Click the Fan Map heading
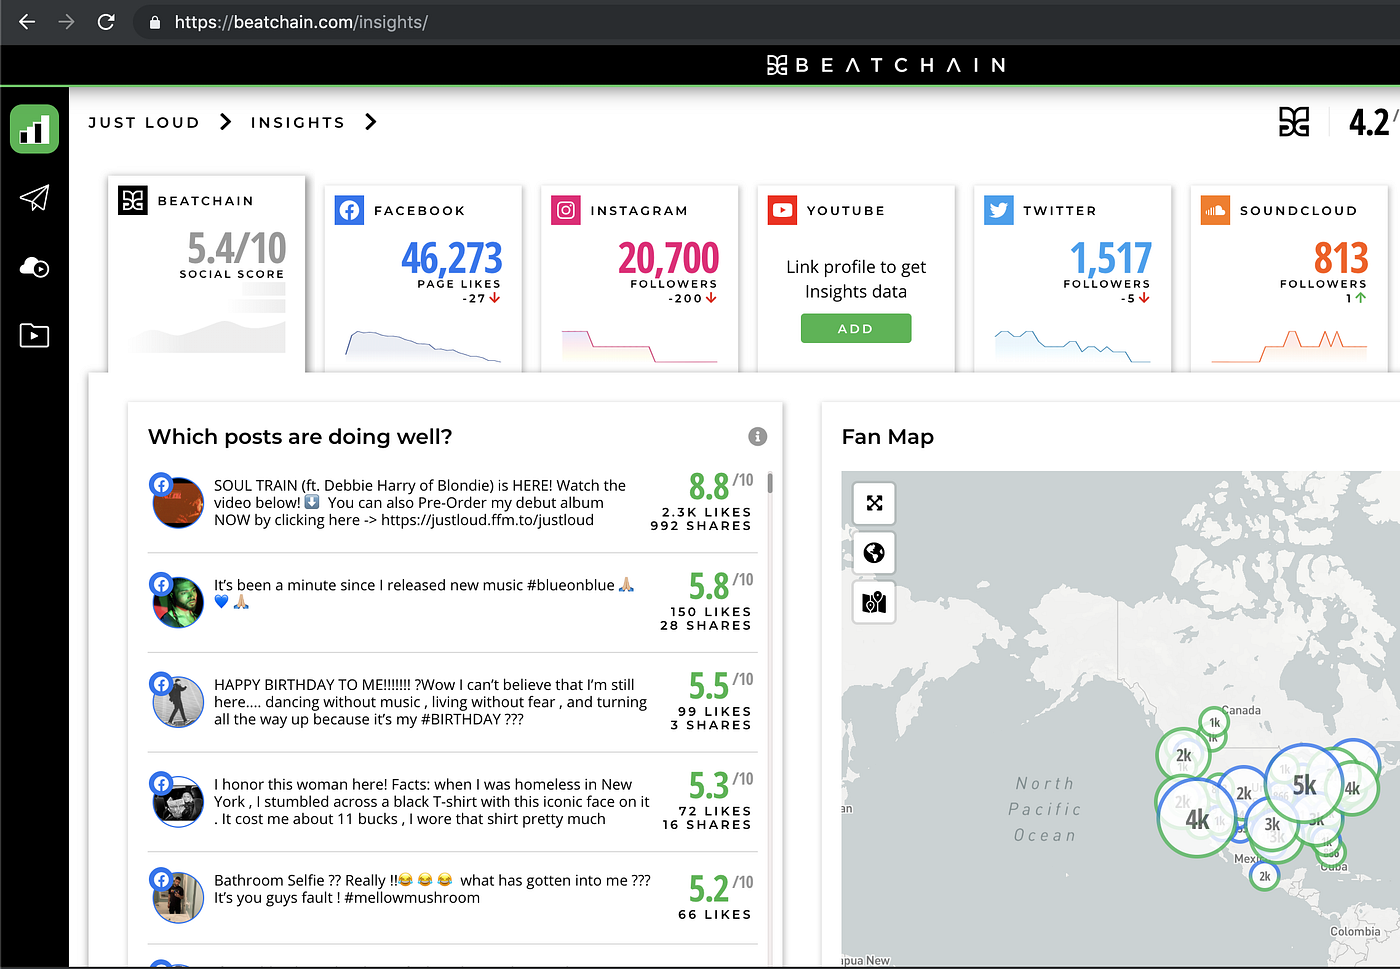1400x969 pixels. [888, 436]
